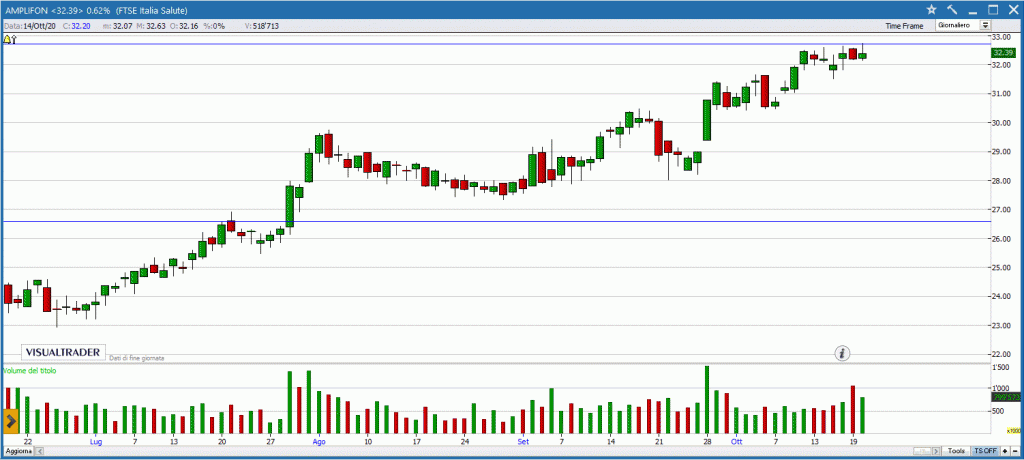
Task: Click the tall green candle at 28 September
Action: pos(707,120)
